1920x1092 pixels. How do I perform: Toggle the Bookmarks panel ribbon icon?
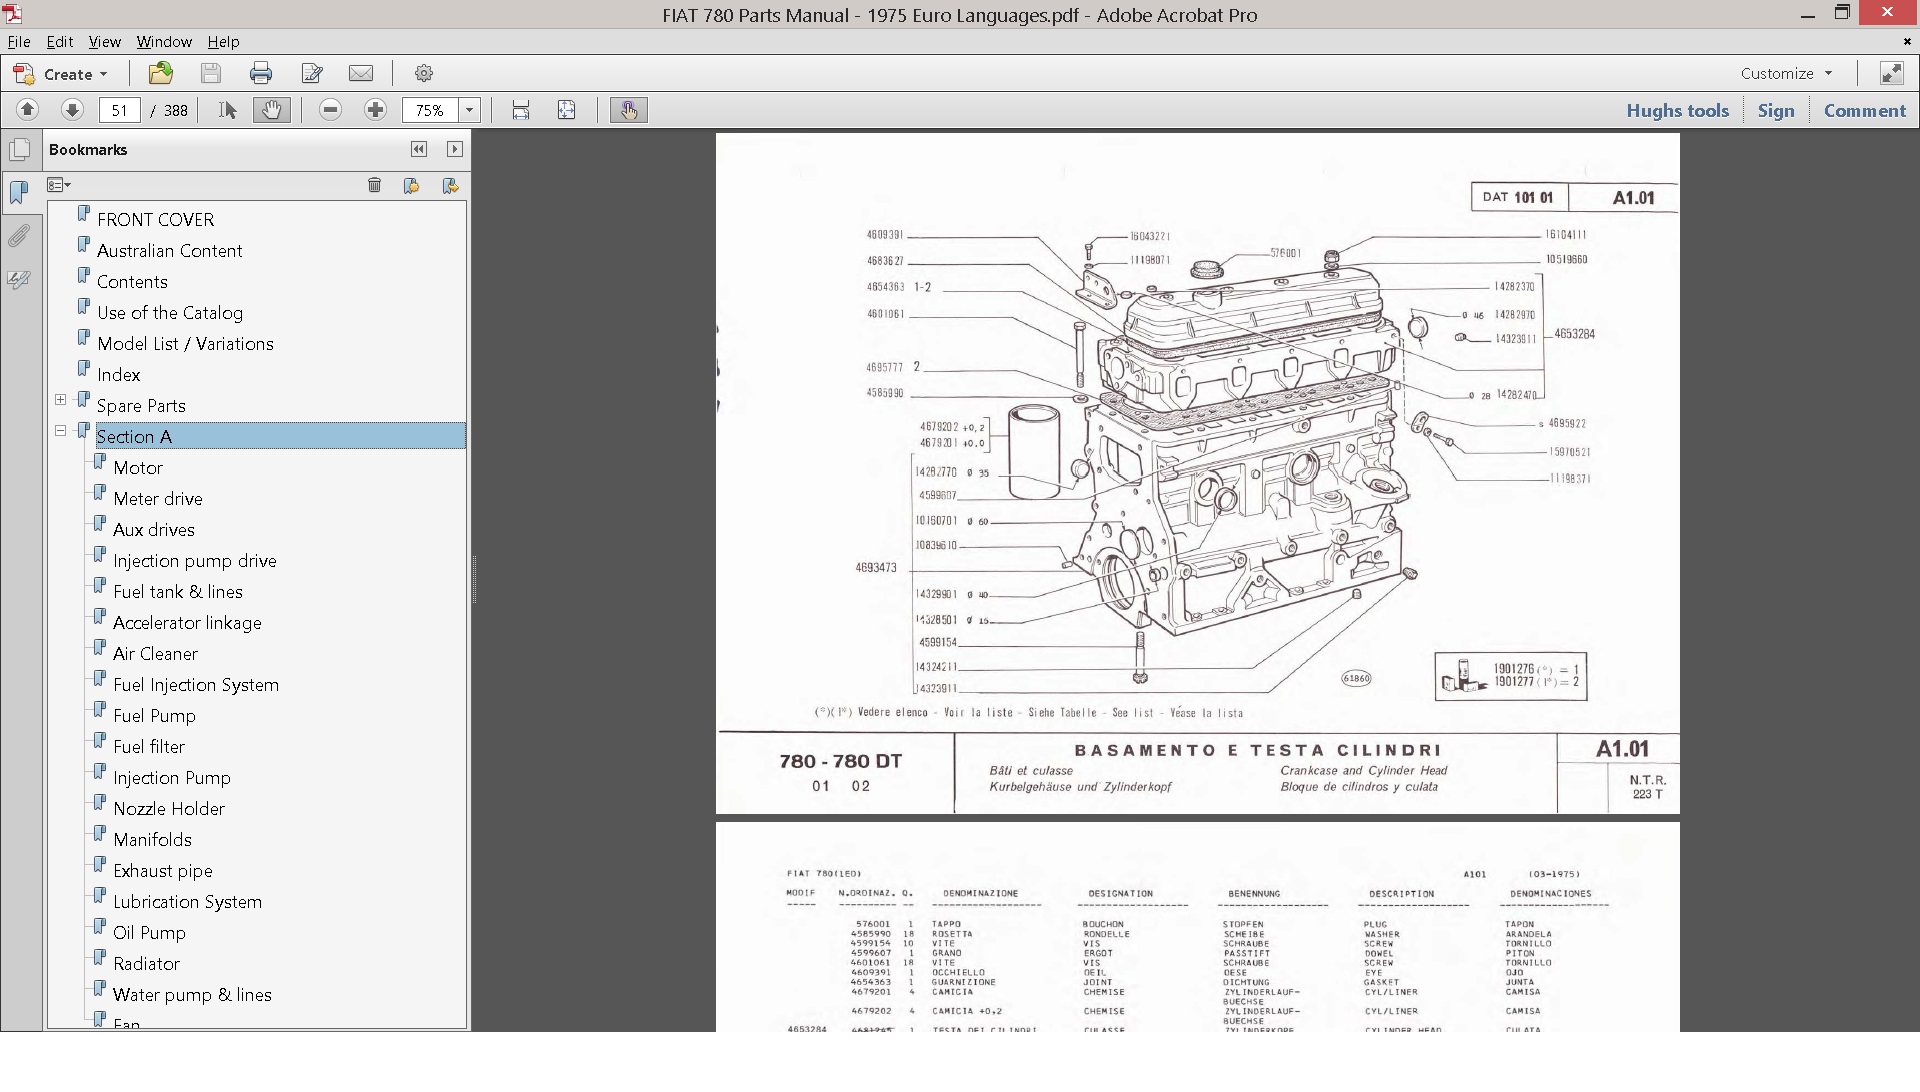point(19,193)
